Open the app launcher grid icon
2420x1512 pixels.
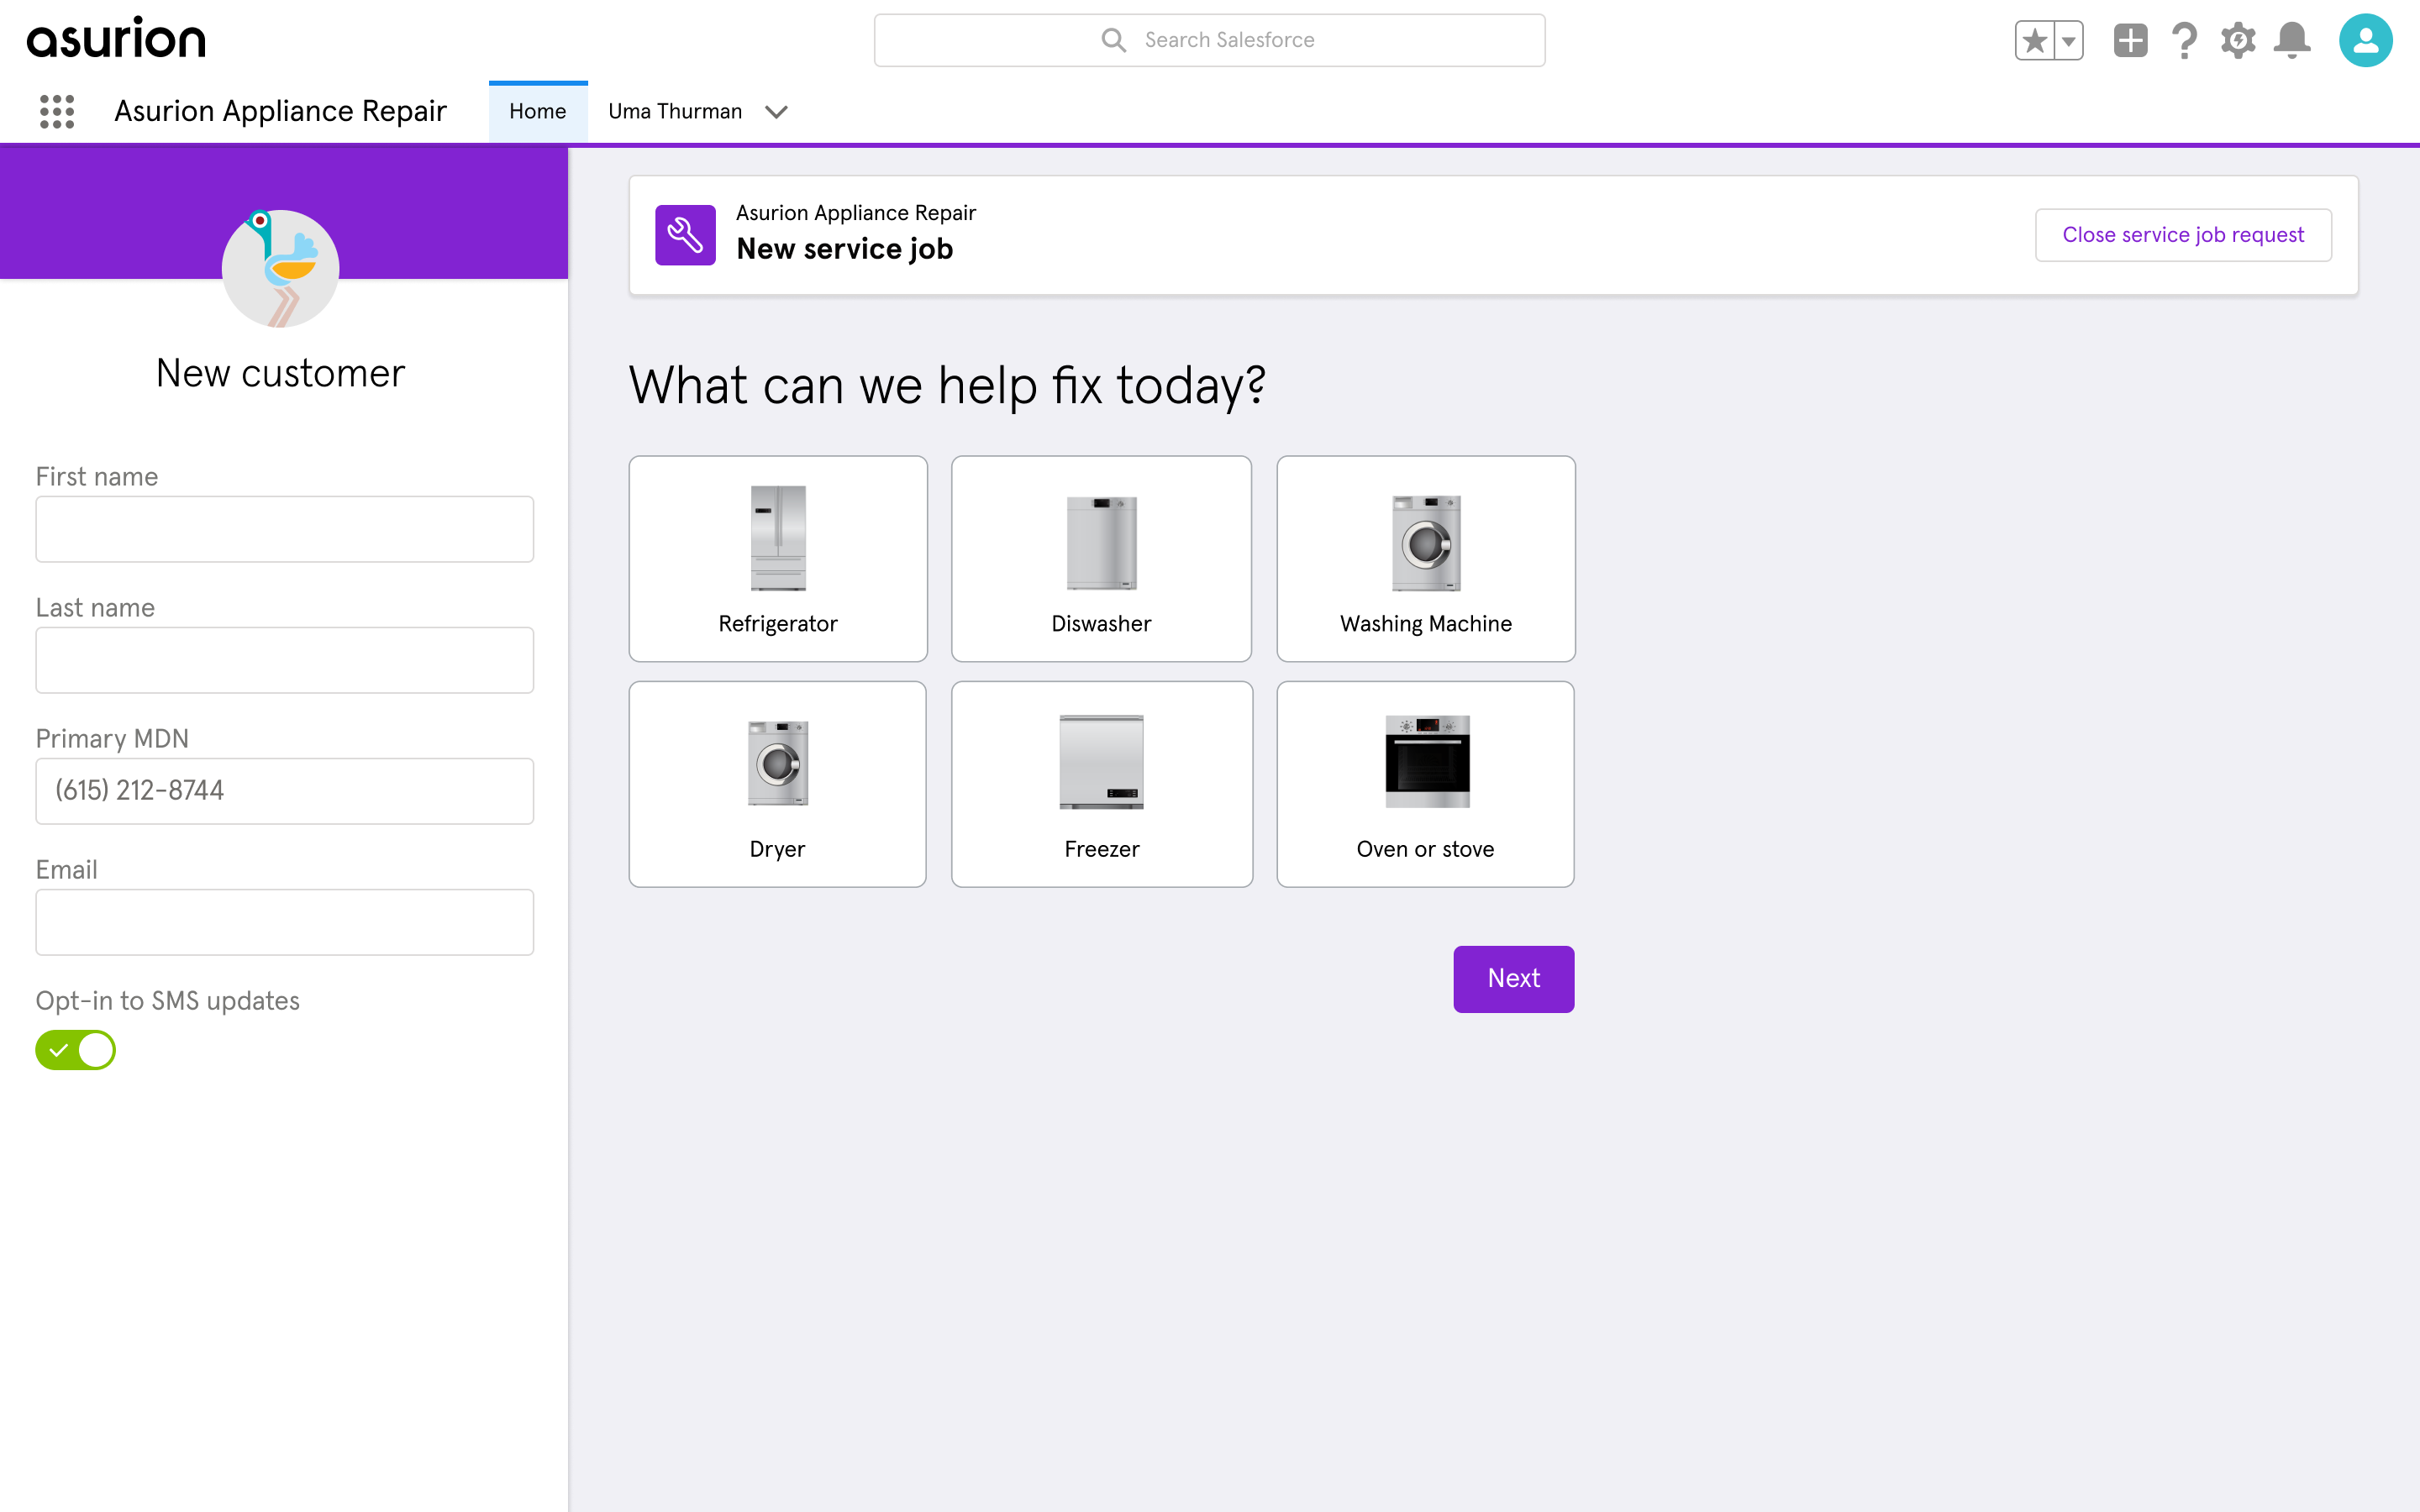57,111
